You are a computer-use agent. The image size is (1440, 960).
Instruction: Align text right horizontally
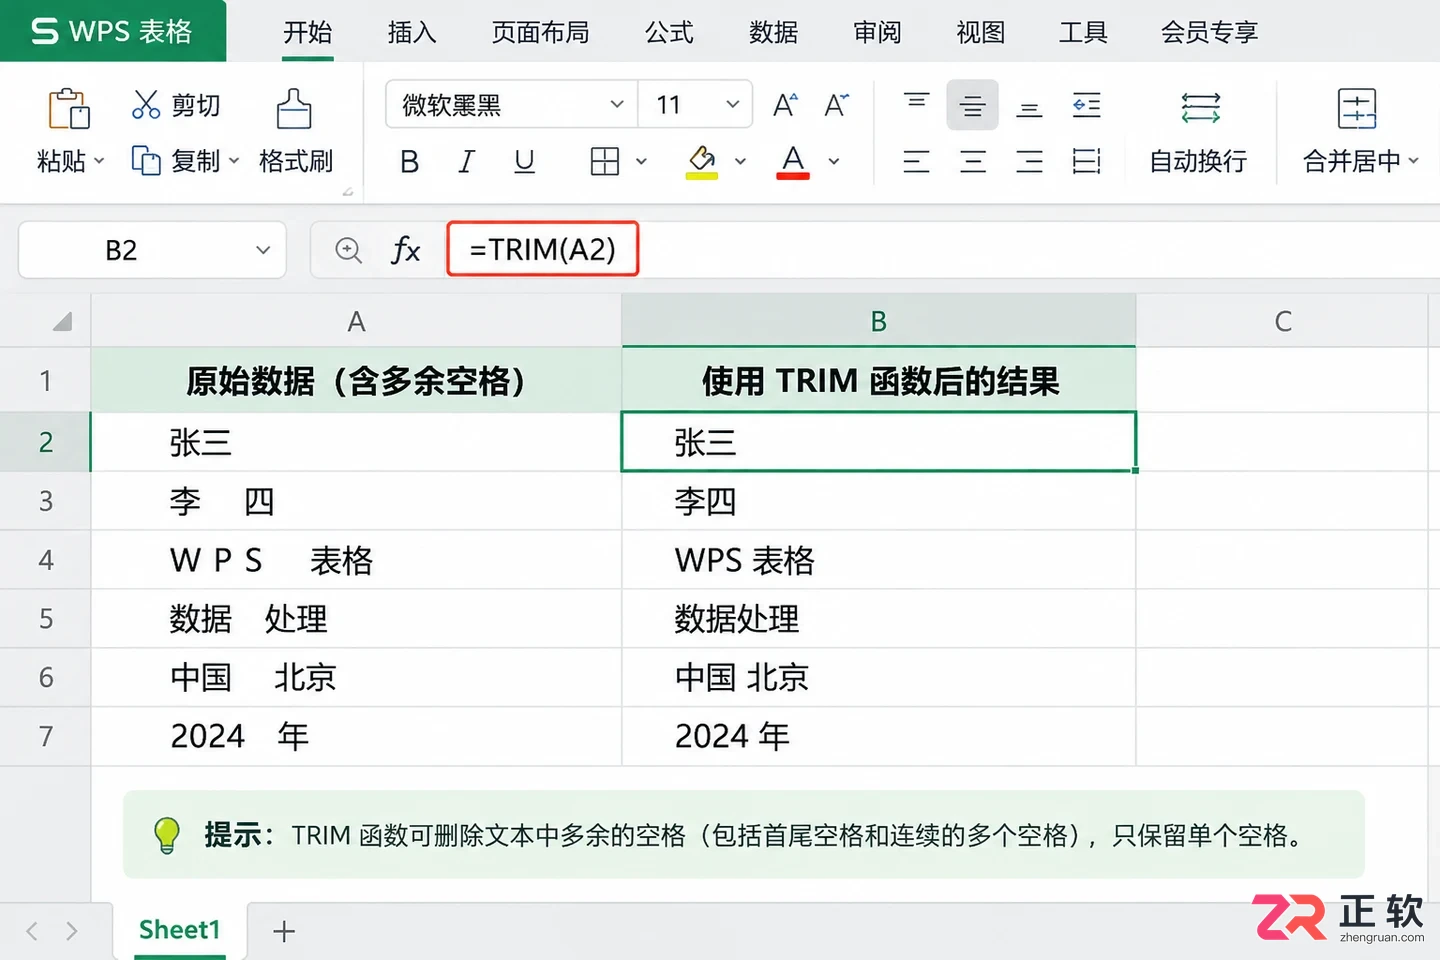tap(1029, 161)
